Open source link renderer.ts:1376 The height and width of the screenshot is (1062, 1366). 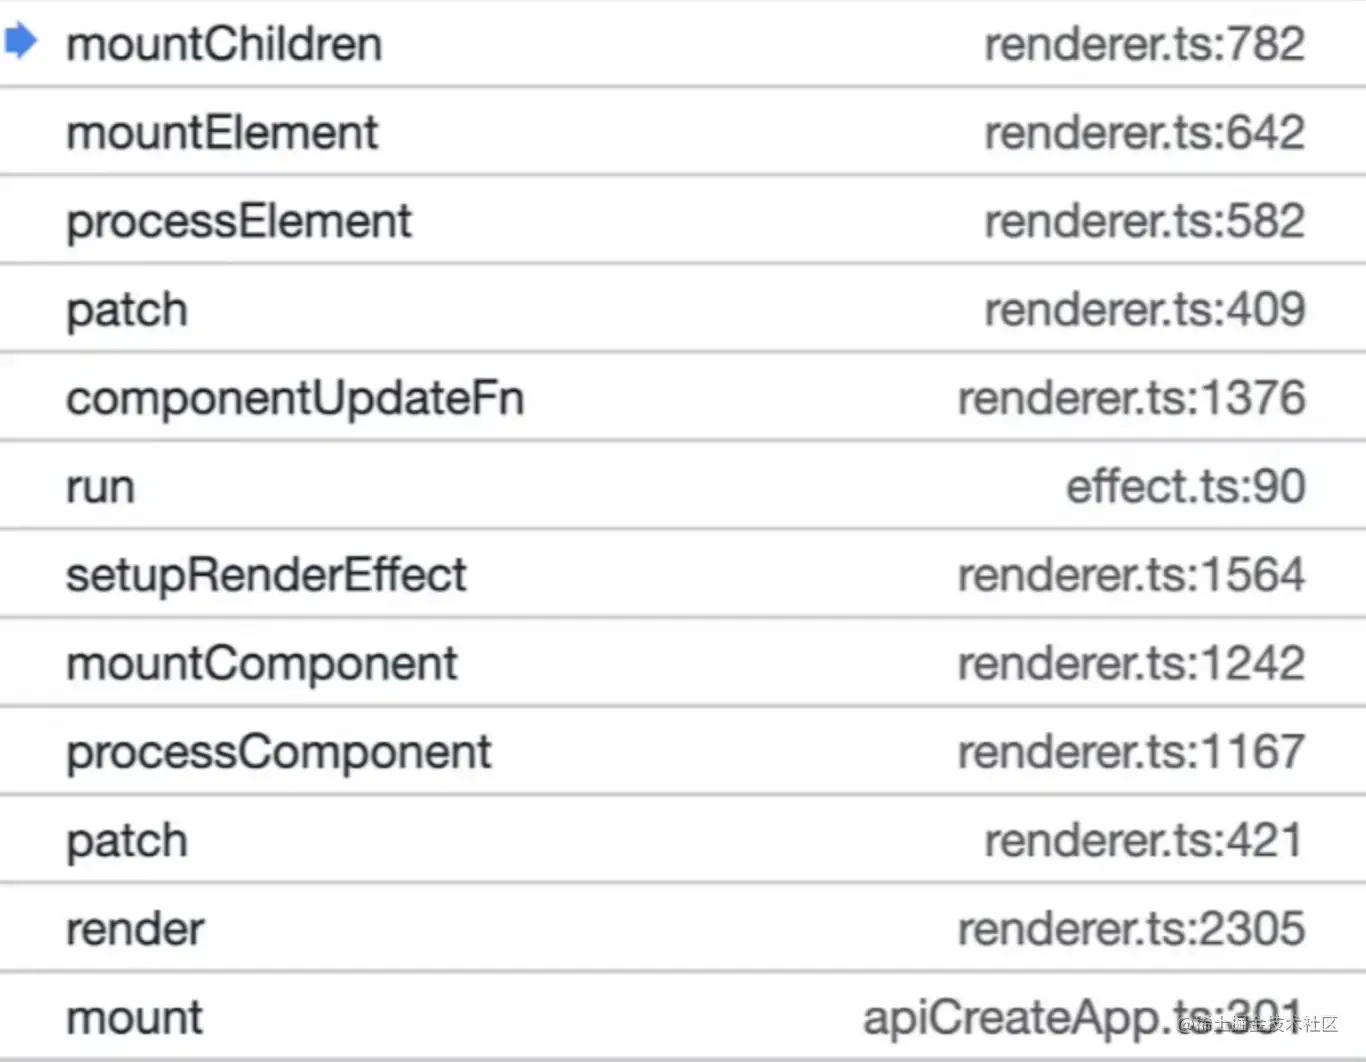[1131, 398]
